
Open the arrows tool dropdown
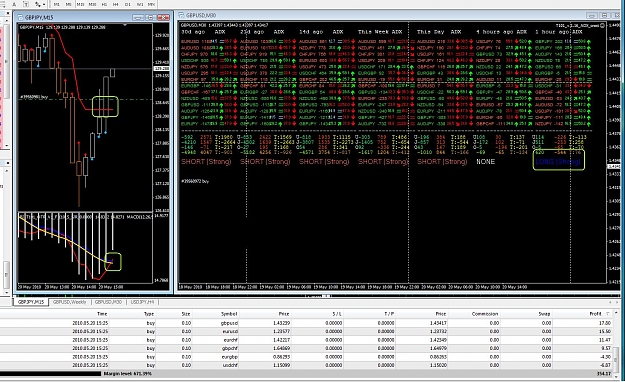pos(43,4)
